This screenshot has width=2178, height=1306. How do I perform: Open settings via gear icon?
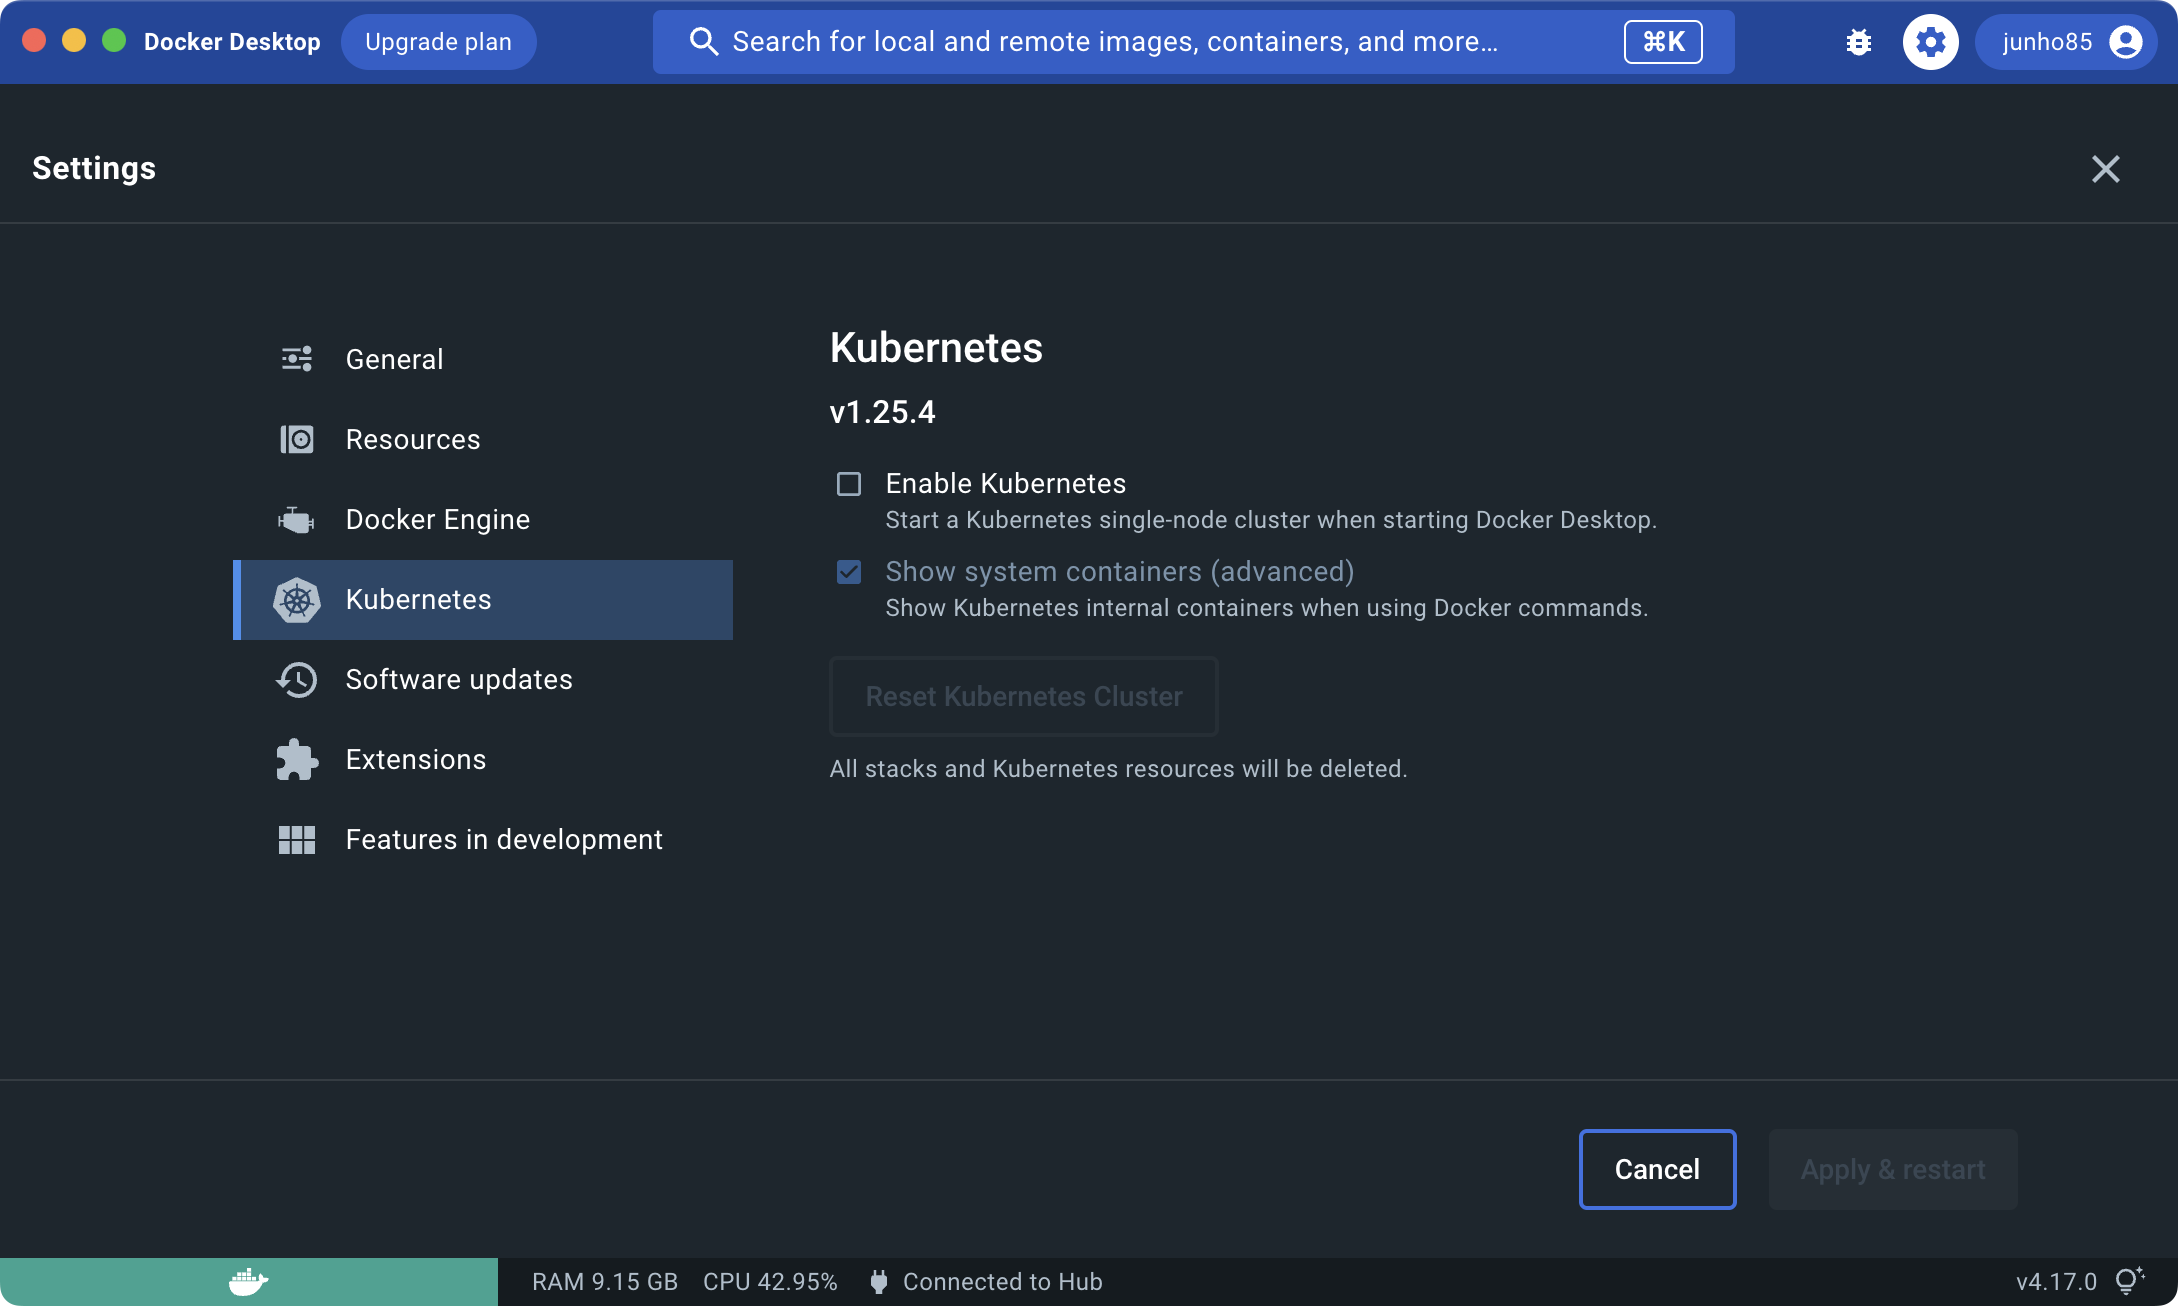pos(1930,42)
